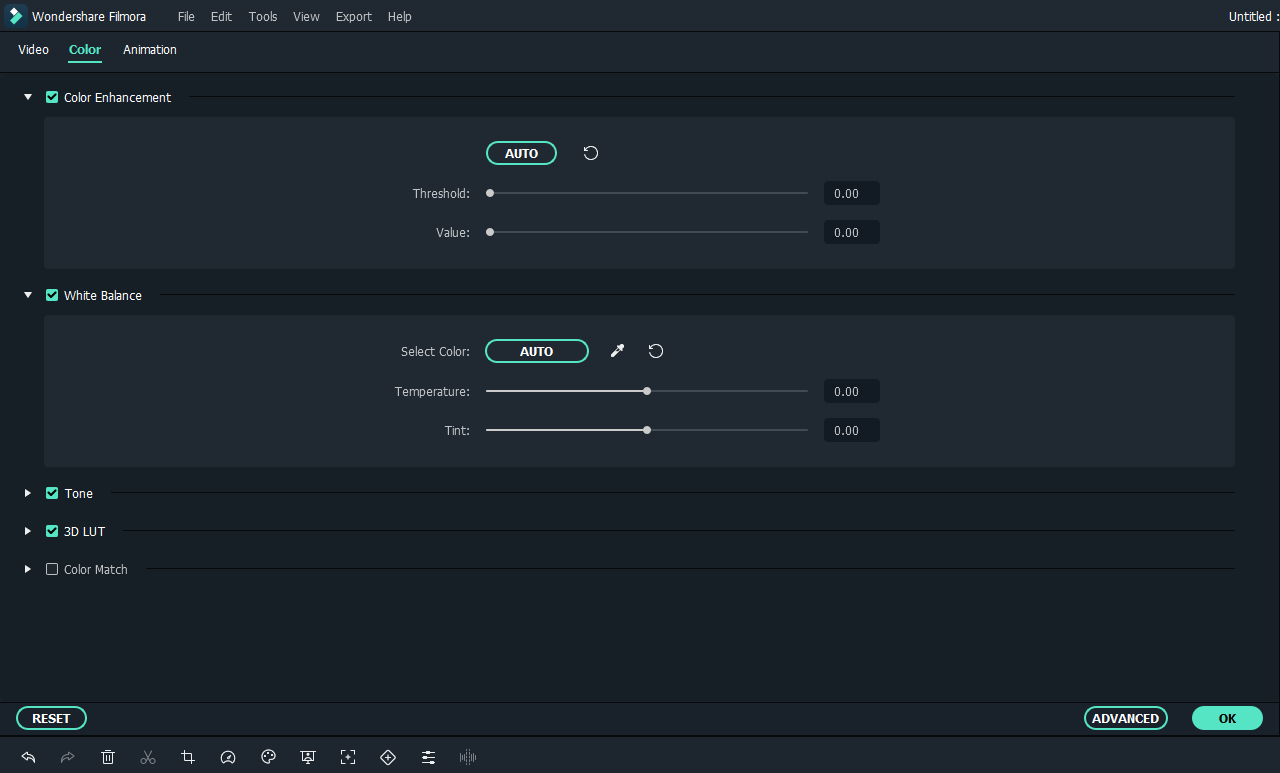
Task: Reset White Balance with circular arrow
Action: coord(656,351)
